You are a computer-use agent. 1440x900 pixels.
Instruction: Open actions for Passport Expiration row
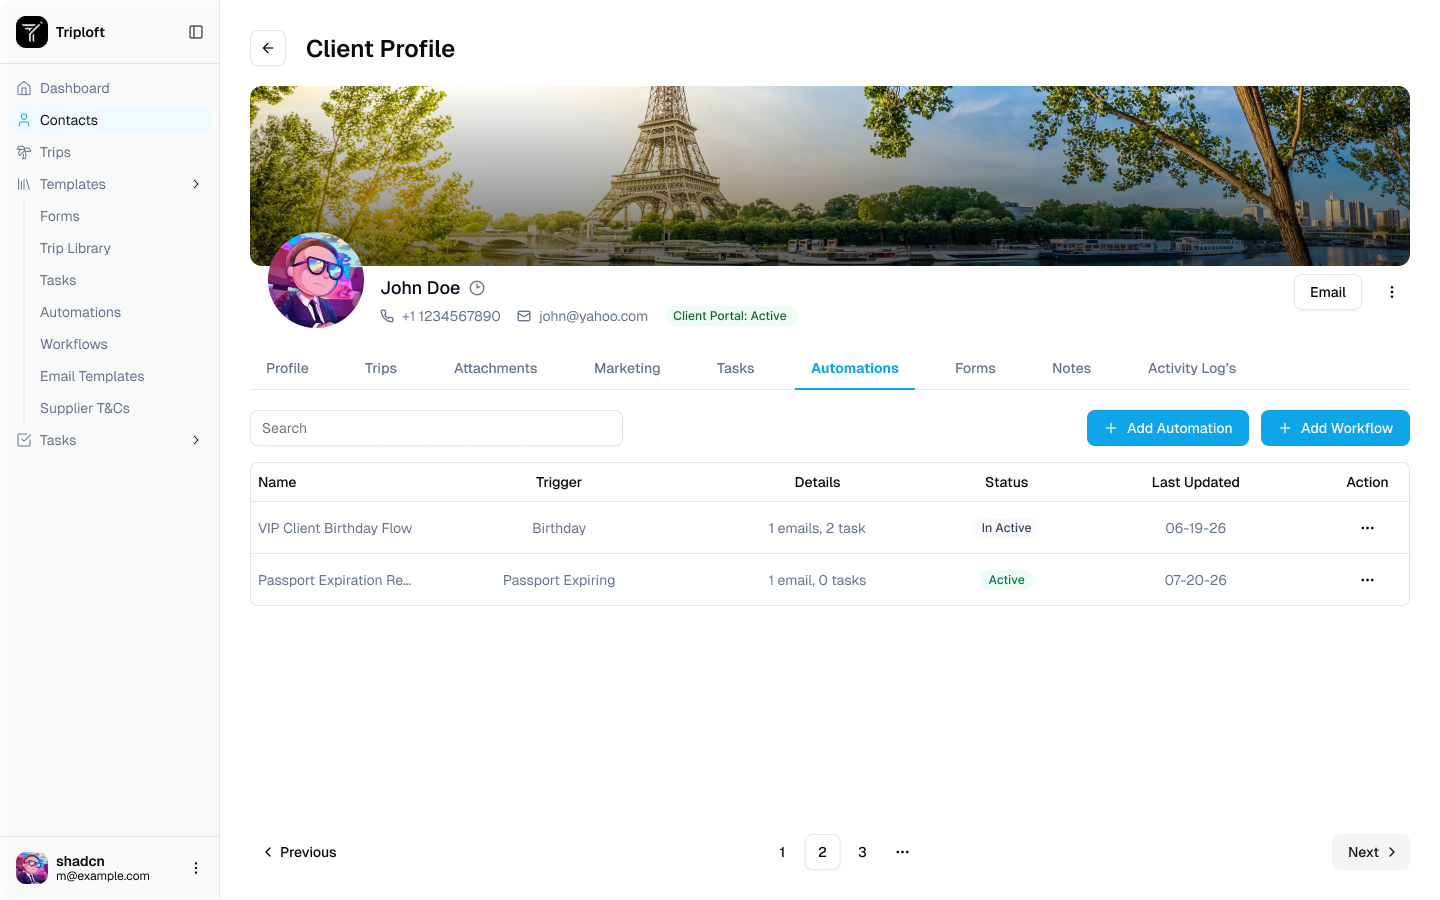tap(1367, 580)
